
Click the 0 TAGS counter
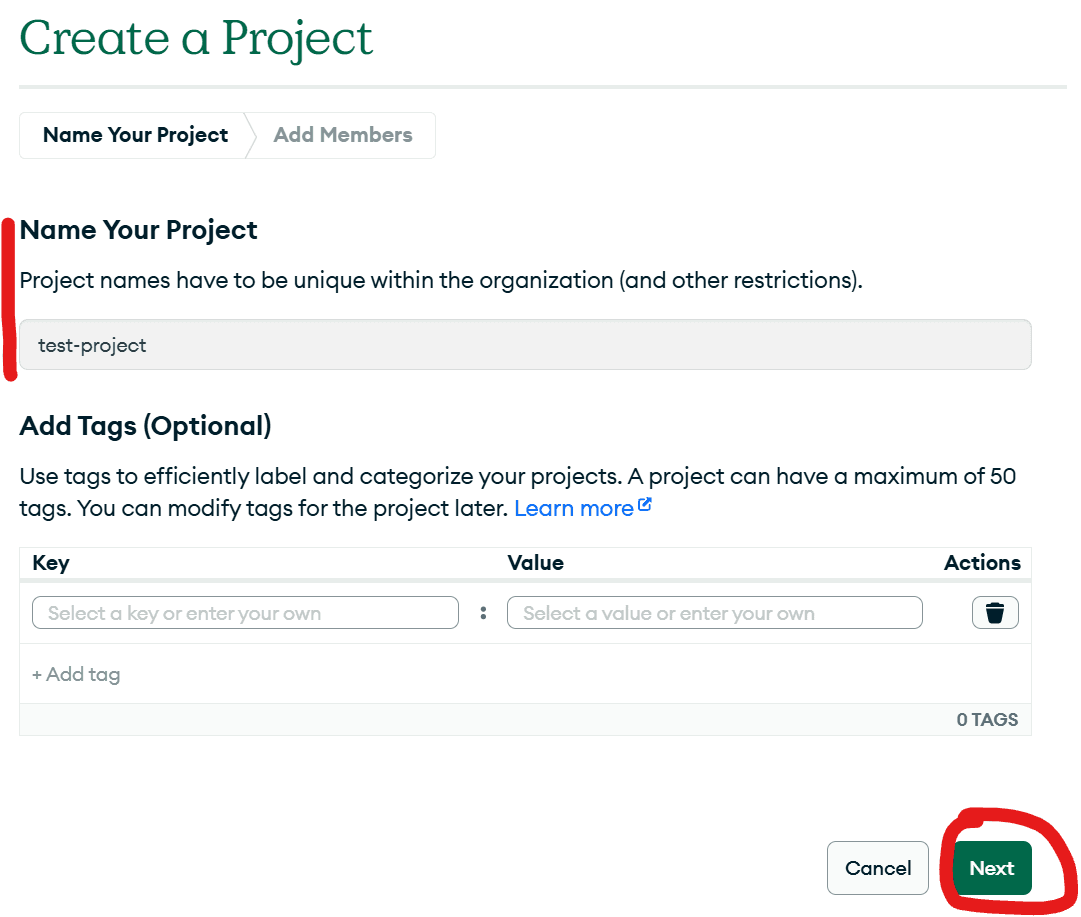[988, 719]
